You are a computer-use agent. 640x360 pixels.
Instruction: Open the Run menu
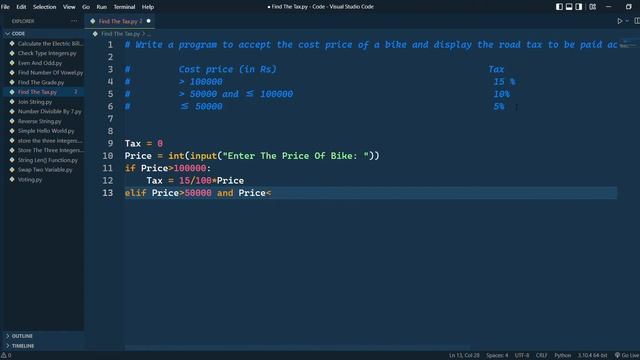pyautogui.click(x=102, y=7)
